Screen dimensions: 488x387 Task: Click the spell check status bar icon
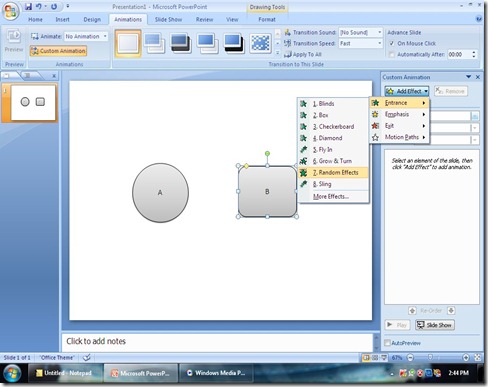pyautogui.click(x=87, y=358)
